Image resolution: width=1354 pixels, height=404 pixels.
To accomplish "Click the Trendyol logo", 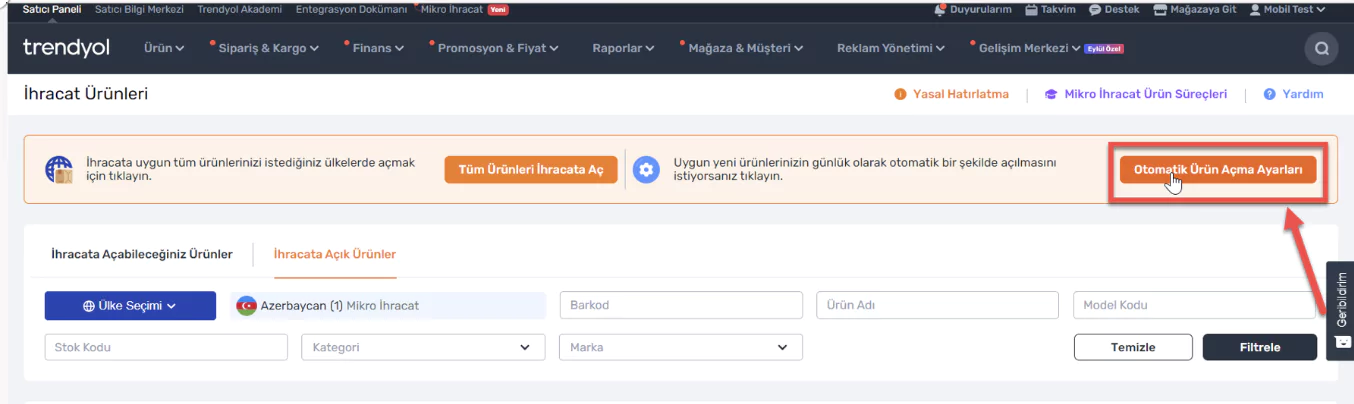I will [x=66, y=48].
